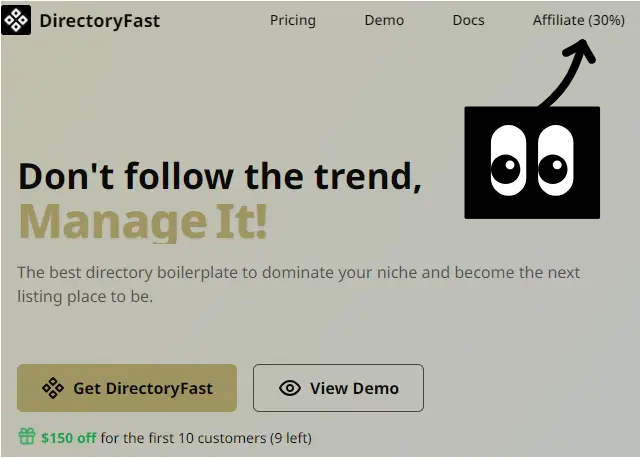Click diamond icon inside Get DirectoryFast button
641x458 pixels.
[53, 388]
